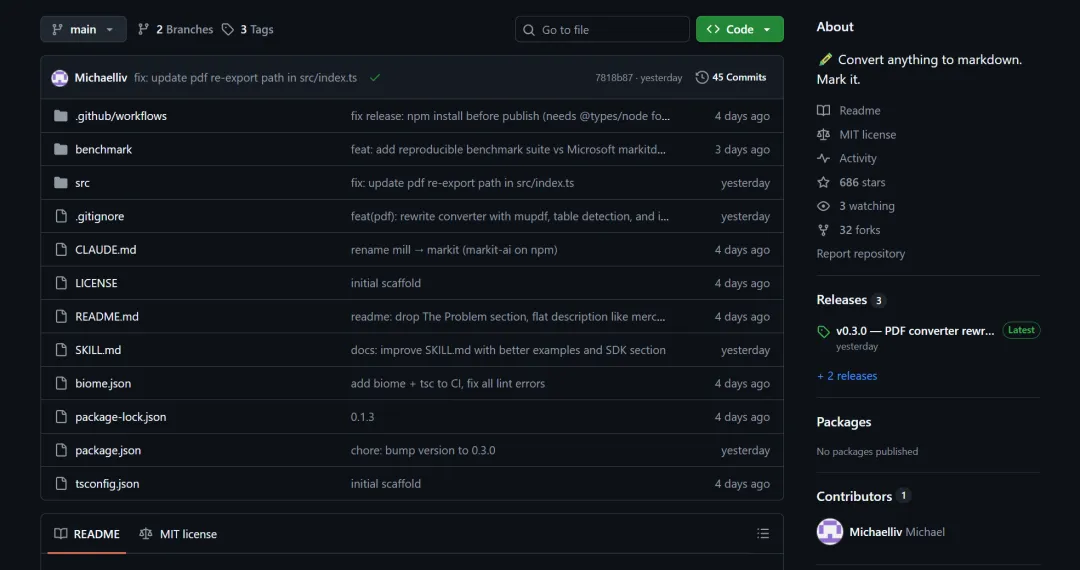1080x570 pixels.
Task: View the 686 stars list
Action: pyautogui.click(x=861, y=182)
